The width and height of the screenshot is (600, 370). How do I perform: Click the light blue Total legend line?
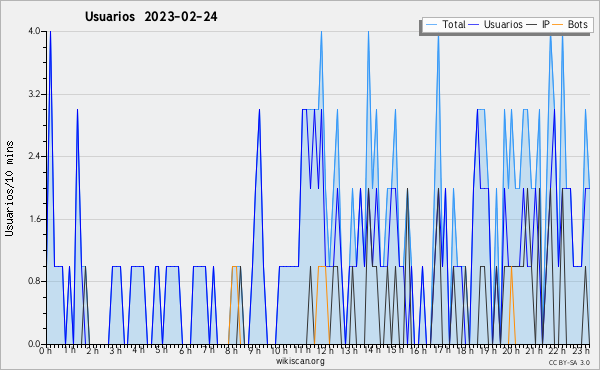coord(431,24)
